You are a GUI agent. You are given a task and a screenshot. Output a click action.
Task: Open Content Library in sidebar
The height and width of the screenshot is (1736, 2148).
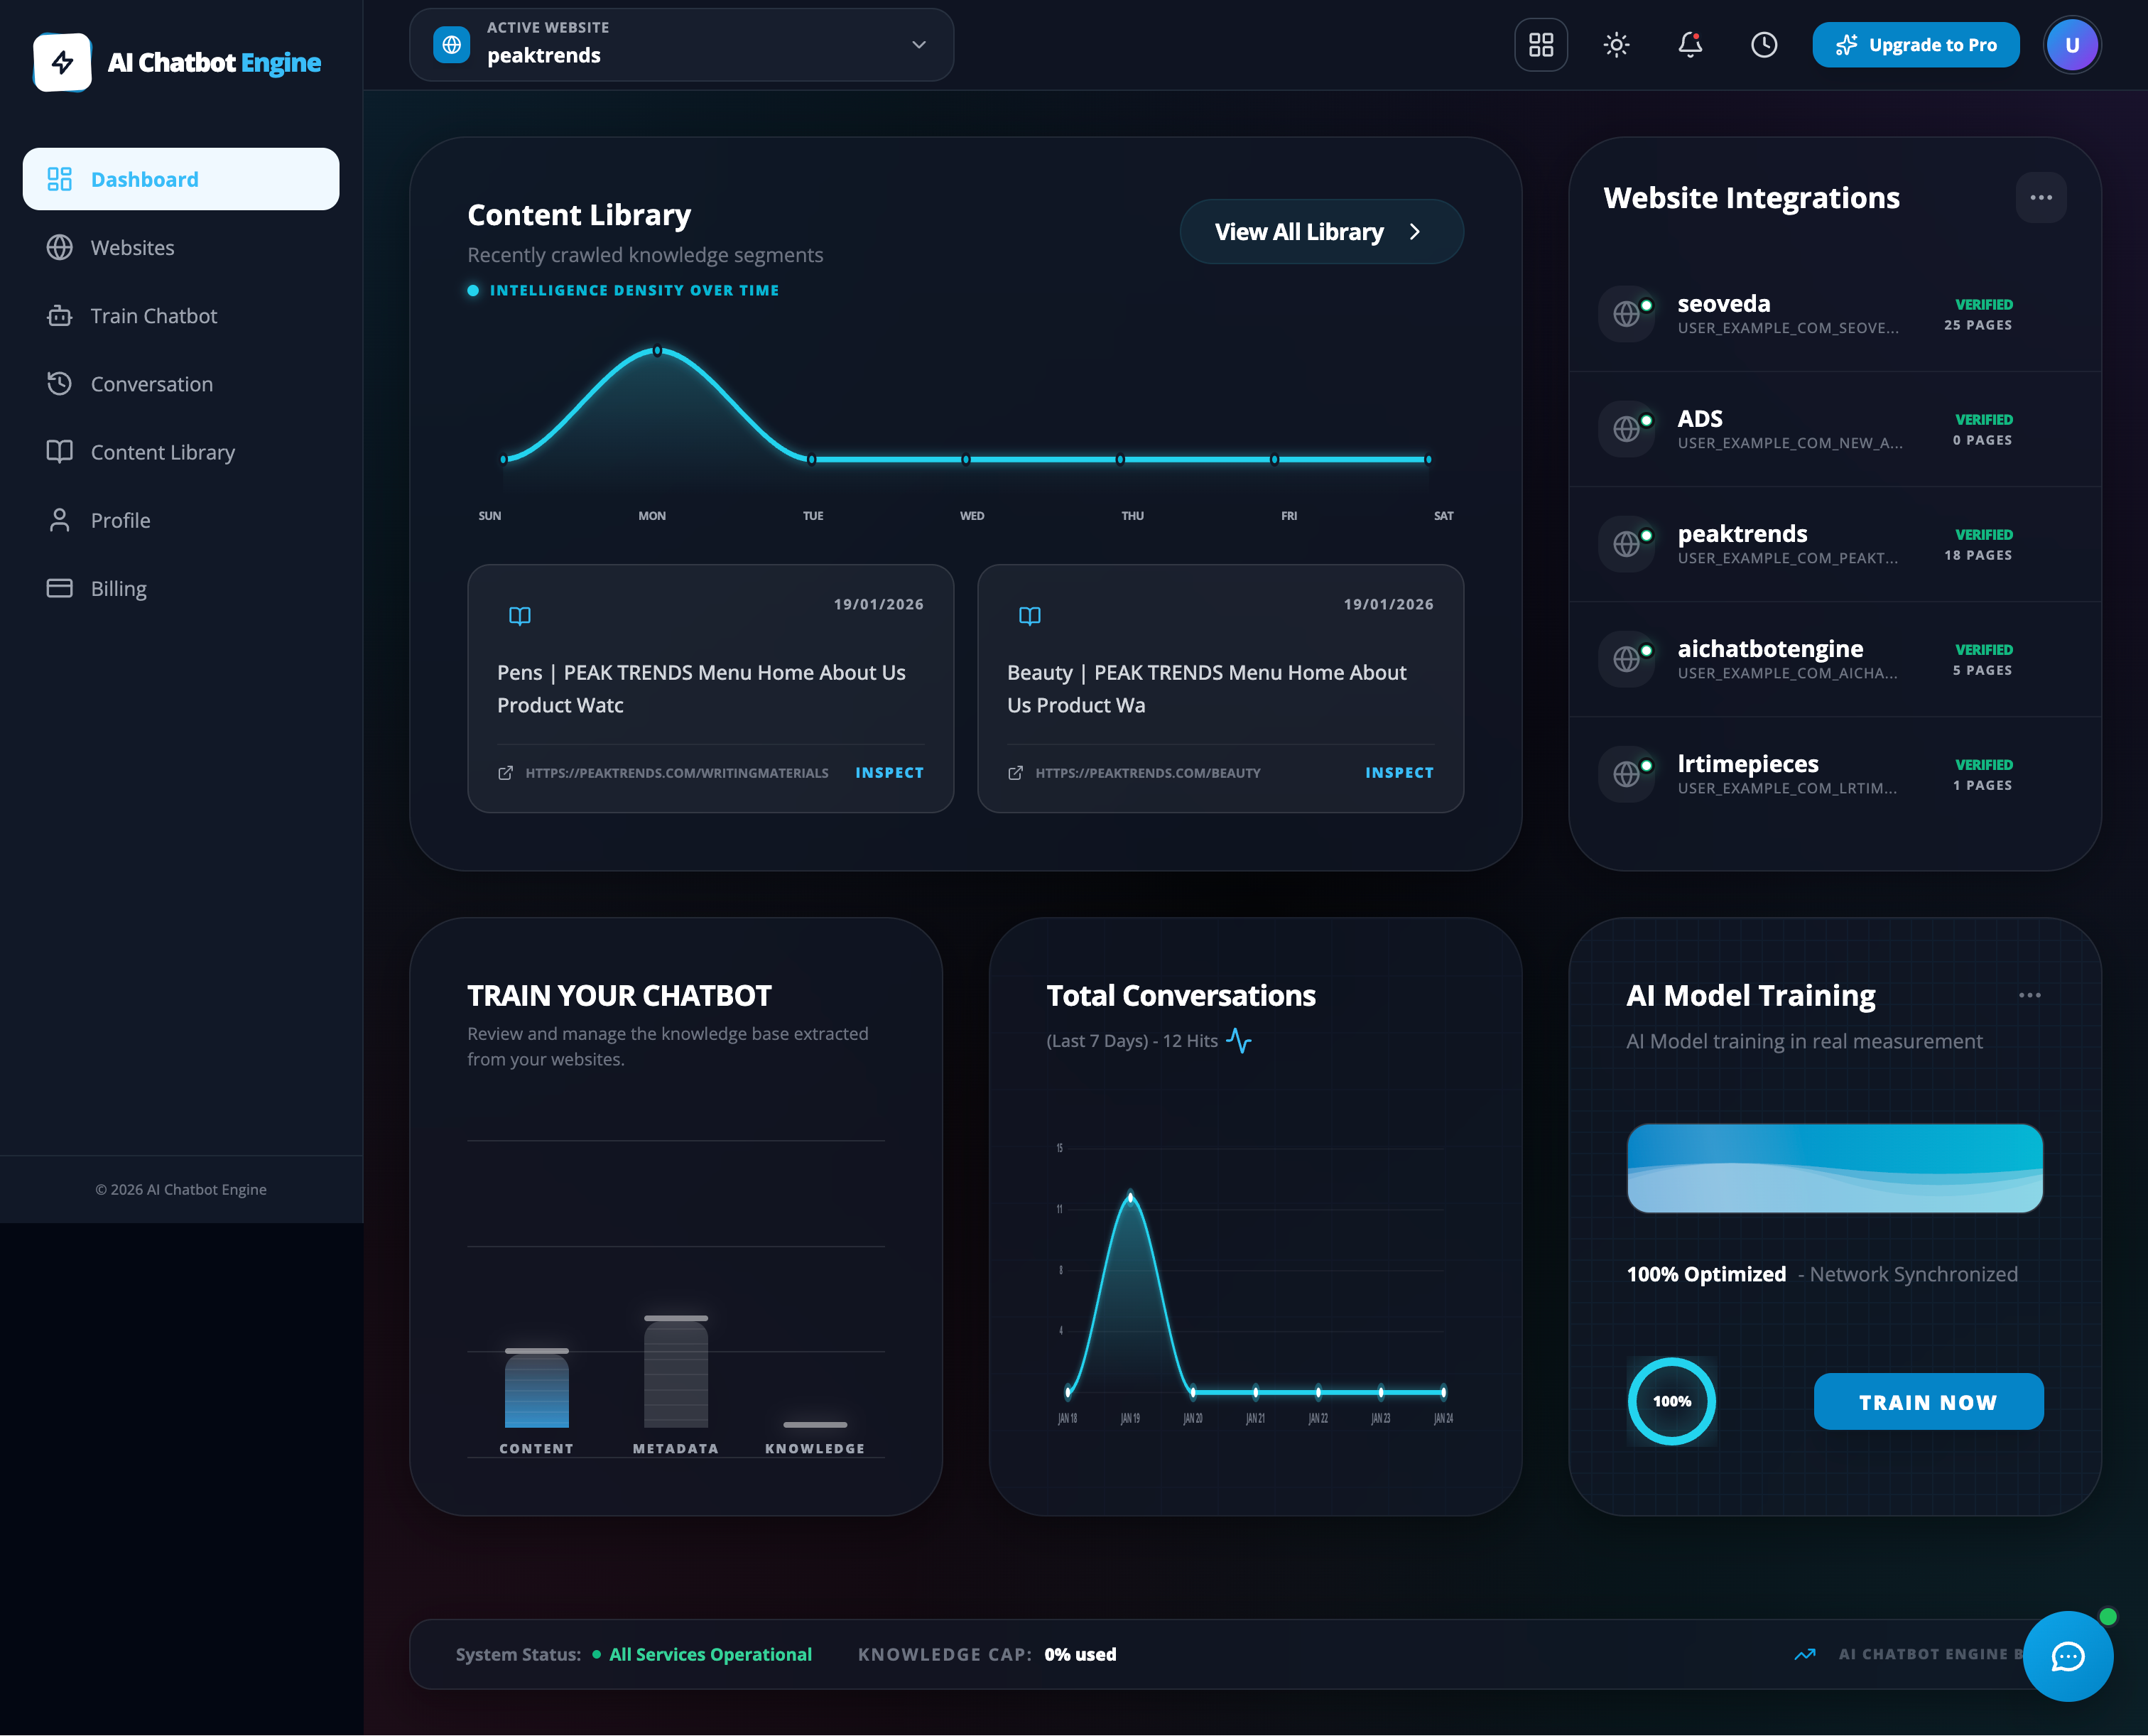181,452
